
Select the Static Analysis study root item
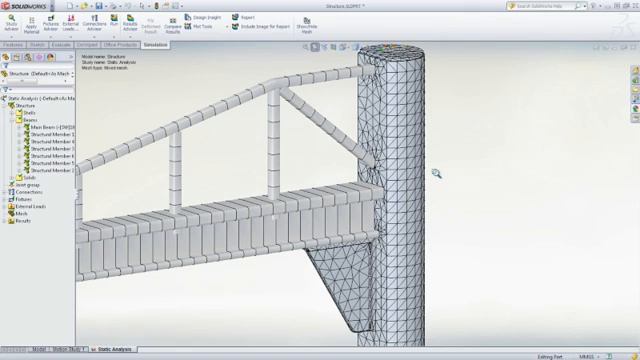pyautogui.click(x=38, y=98)
